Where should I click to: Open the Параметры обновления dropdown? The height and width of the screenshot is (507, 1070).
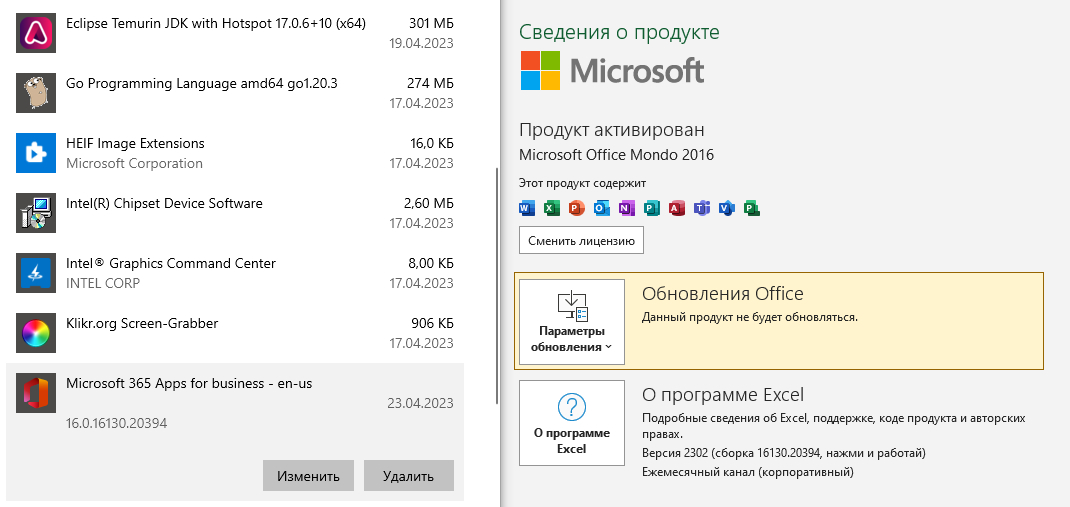(x=572, y=322)
